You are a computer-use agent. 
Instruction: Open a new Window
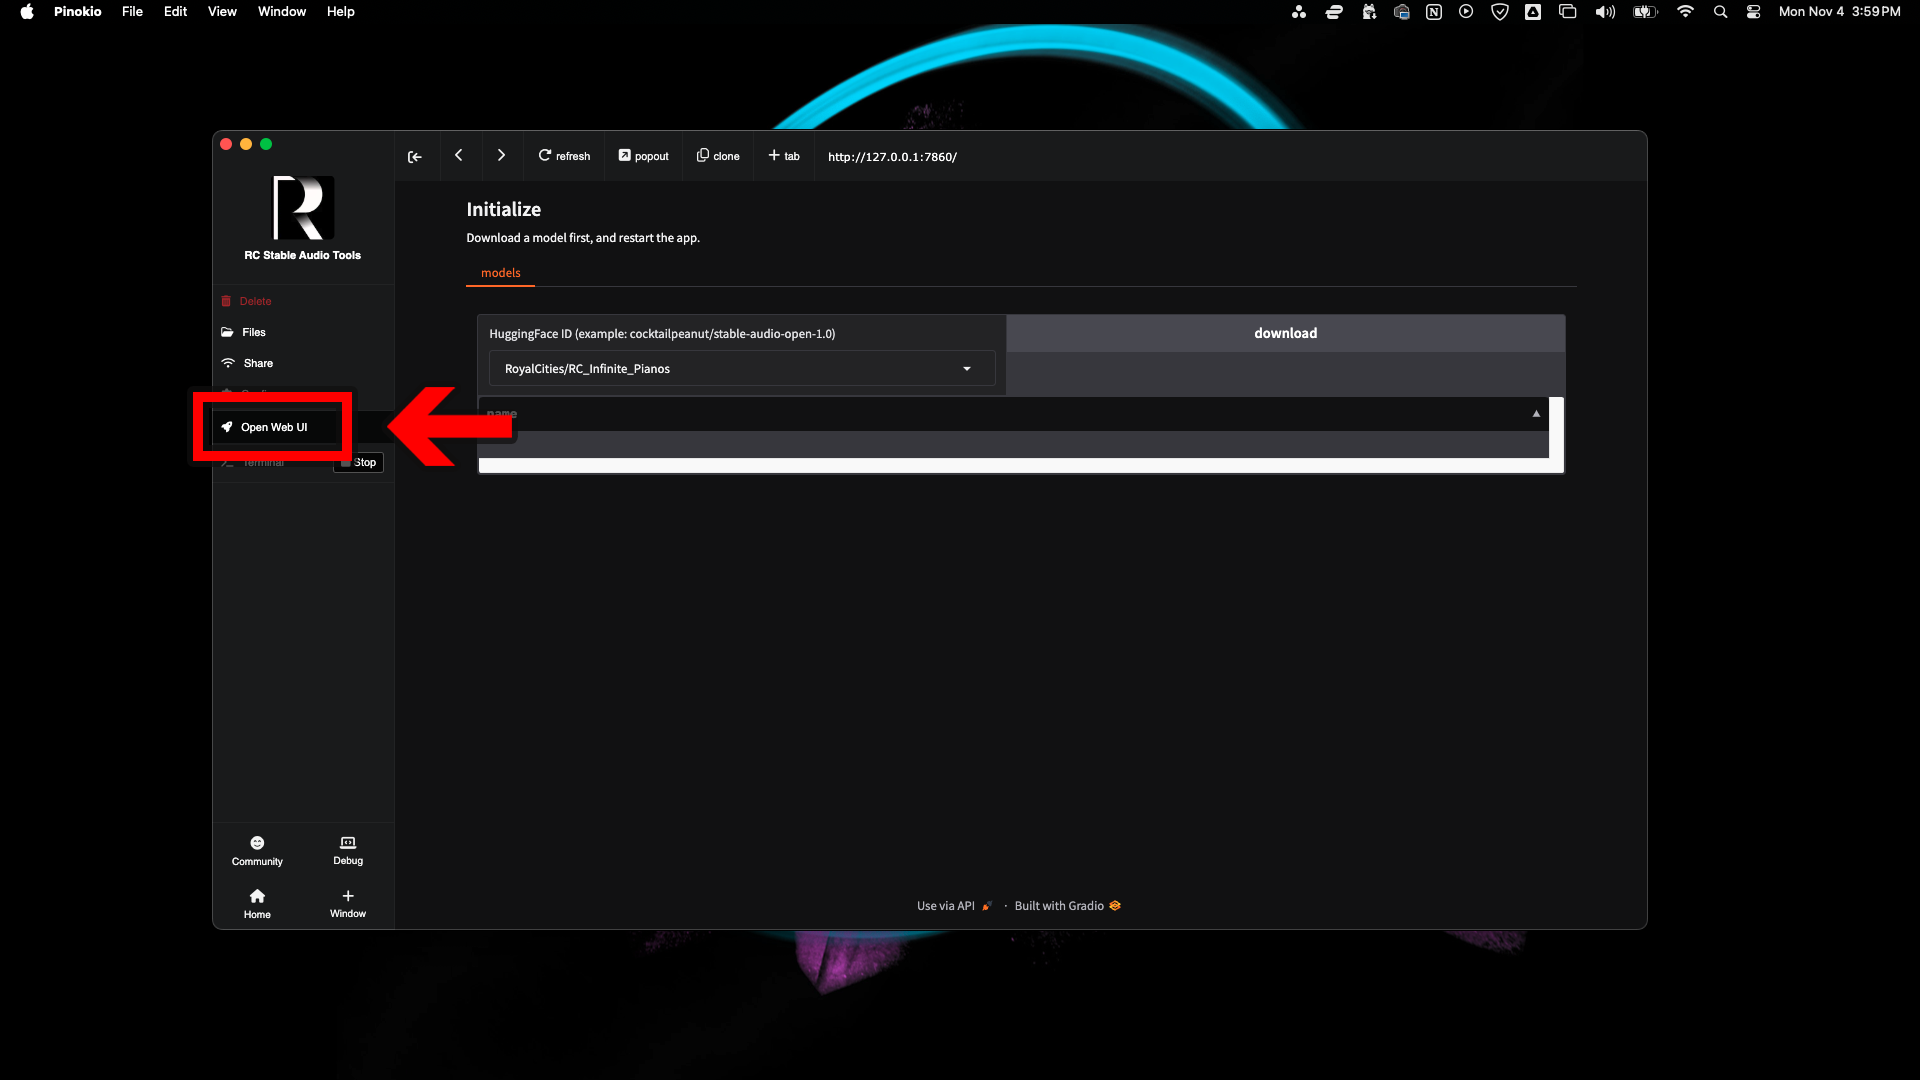click(348, 904)
